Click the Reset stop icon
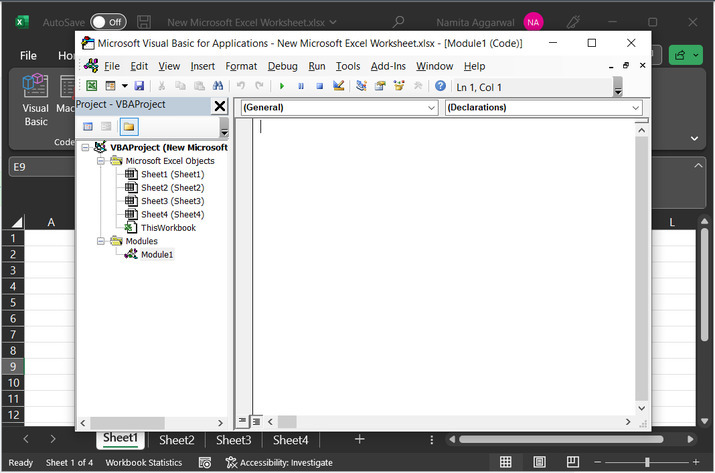 click(x=320, y=86)
